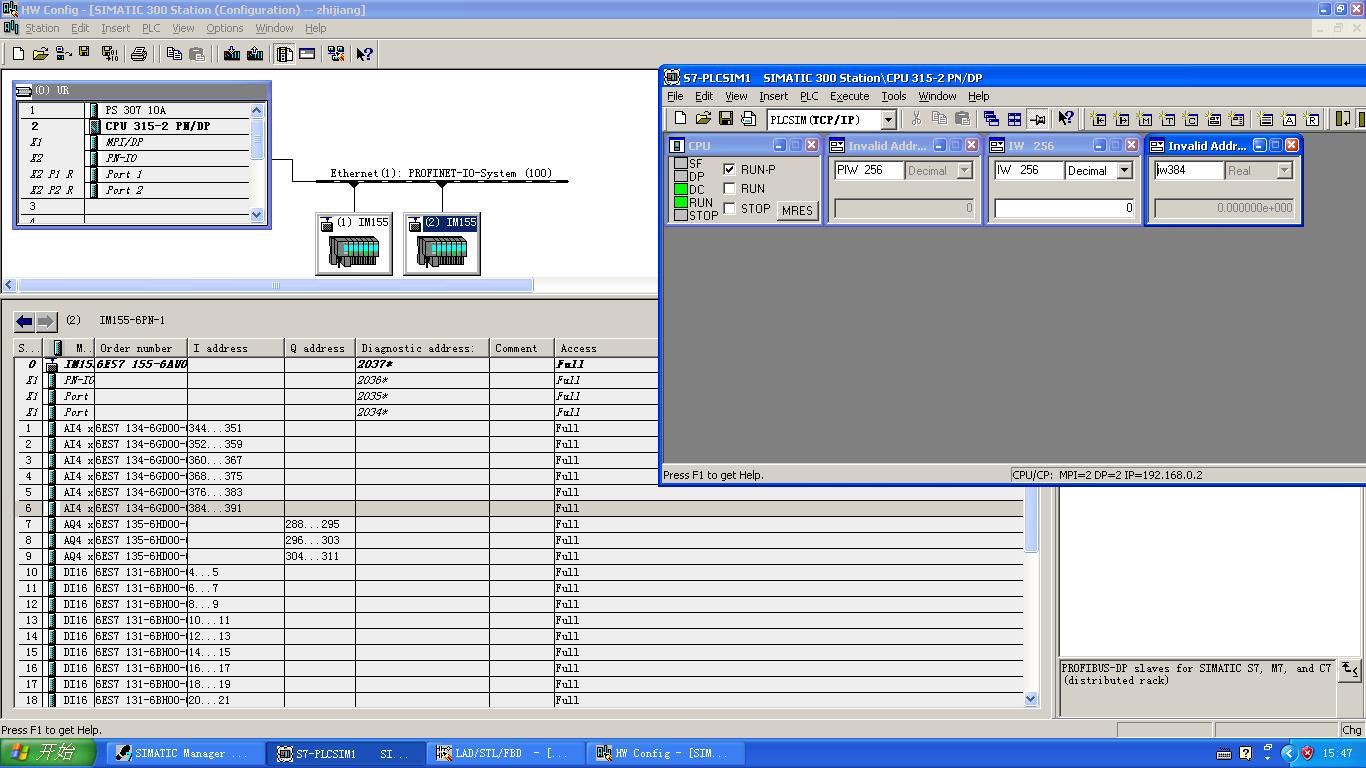Image resolution: width=1366 pixels, height=768 pixels.
Task: Check the RUN mode checkbox
Action: click(x=730, y=189)
